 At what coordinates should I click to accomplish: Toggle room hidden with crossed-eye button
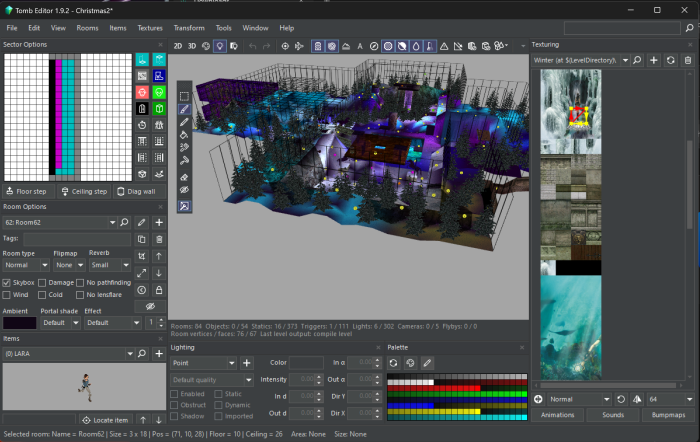(x=150, y=306)
